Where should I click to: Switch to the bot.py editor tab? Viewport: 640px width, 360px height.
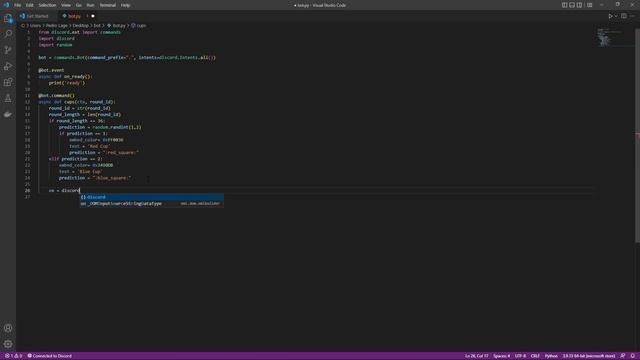[x=74, y=16]
